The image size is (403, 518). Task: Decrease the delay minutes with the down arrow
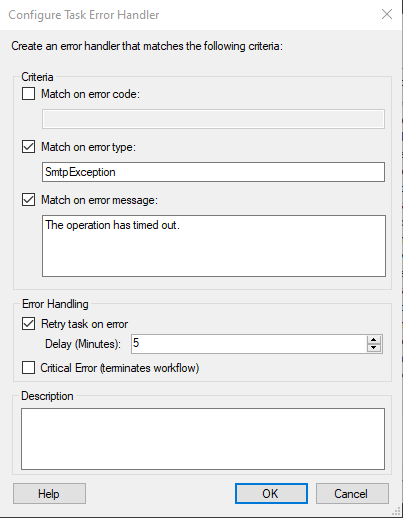pos(374,348)
